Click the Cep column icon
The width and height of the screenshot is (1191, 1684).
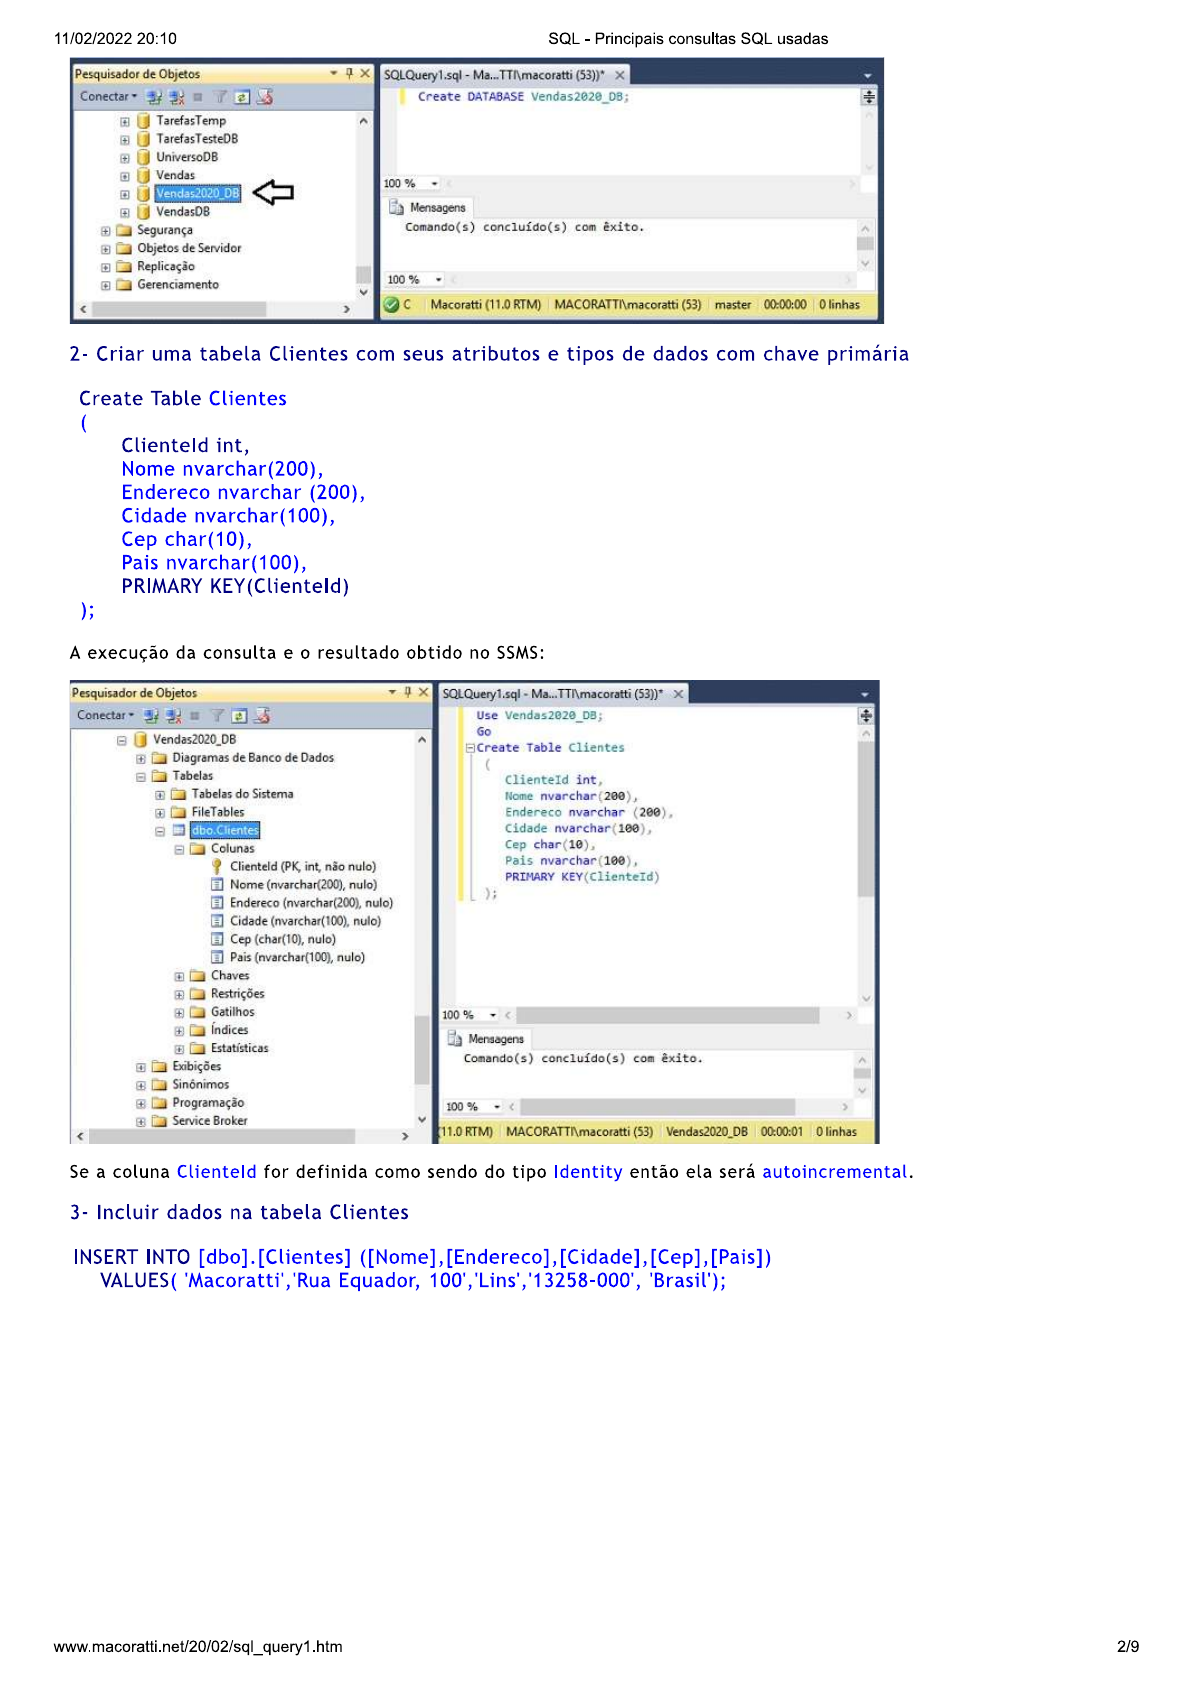[x=217, y=939]
